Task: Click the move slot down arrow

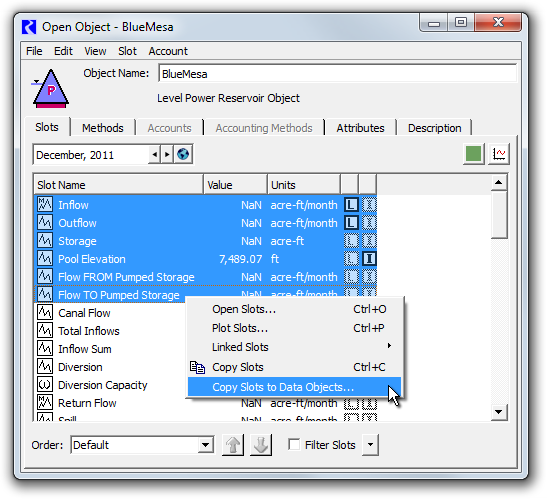Action: pos(261,445)
